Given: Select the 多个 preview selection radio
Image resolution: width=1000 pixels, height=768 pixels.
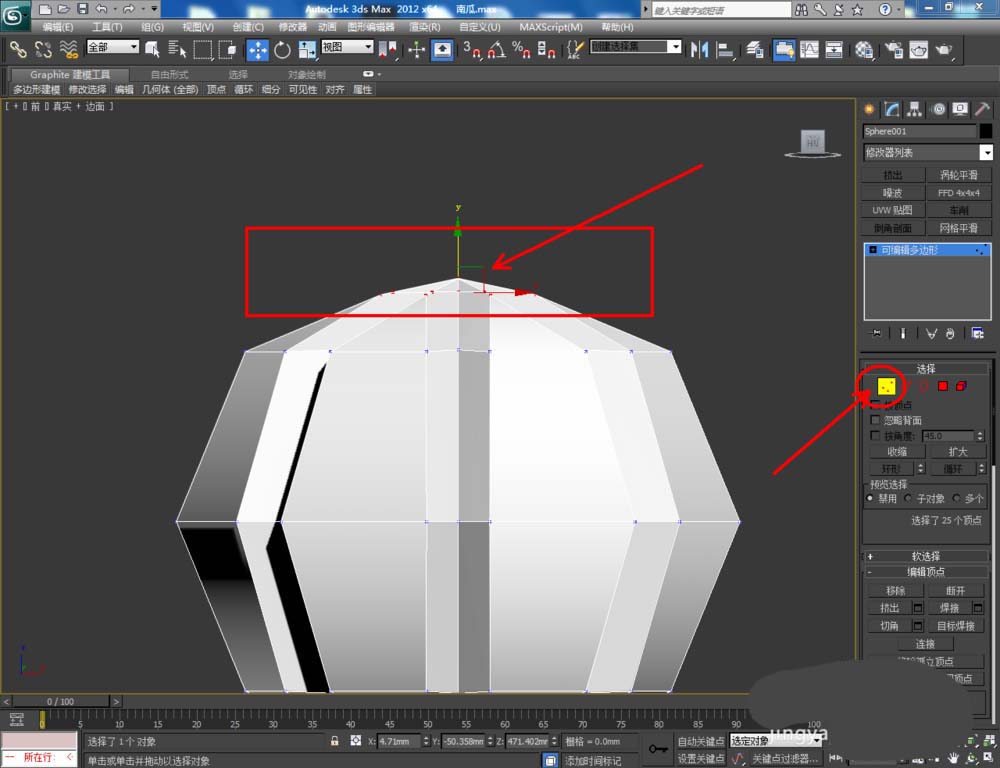Looking at the screenshot, I should tap(956, 498).
